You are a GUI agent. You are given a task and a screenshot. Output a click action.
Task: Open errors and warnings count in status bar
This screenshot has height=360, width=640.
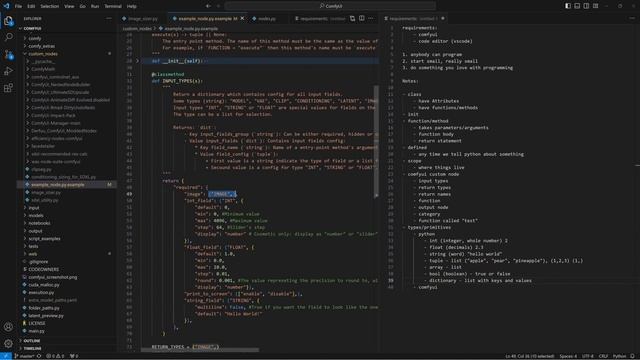coord(56,356)
